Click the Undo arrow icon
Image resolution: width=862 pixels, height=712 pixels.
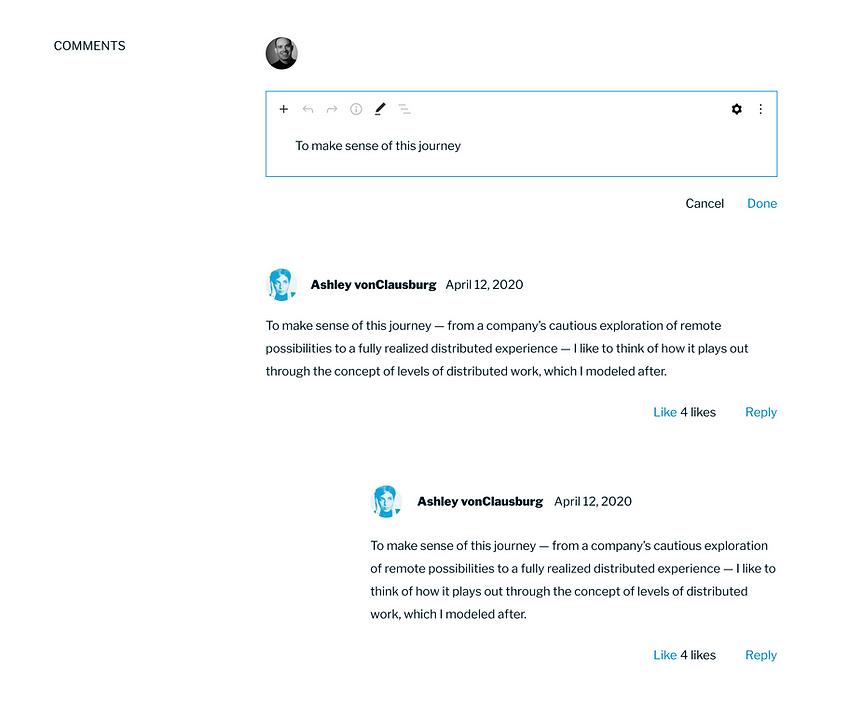click(x=308, y=109)
